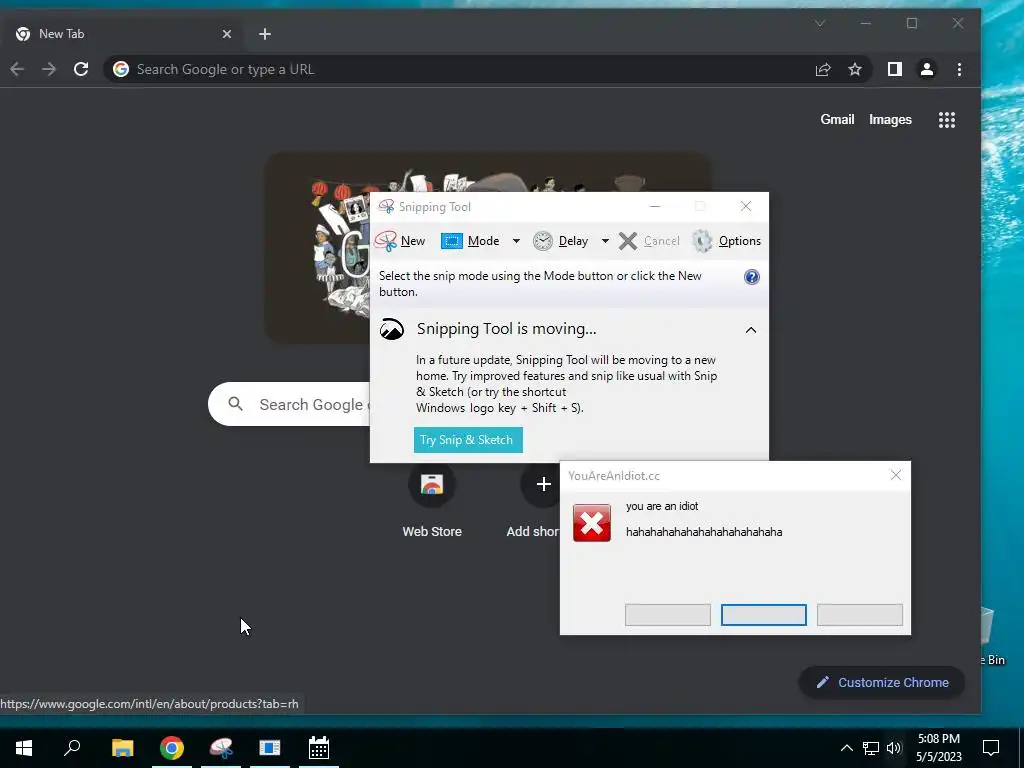
Task: Click the Delay clock button
Action: click(561, 241)
